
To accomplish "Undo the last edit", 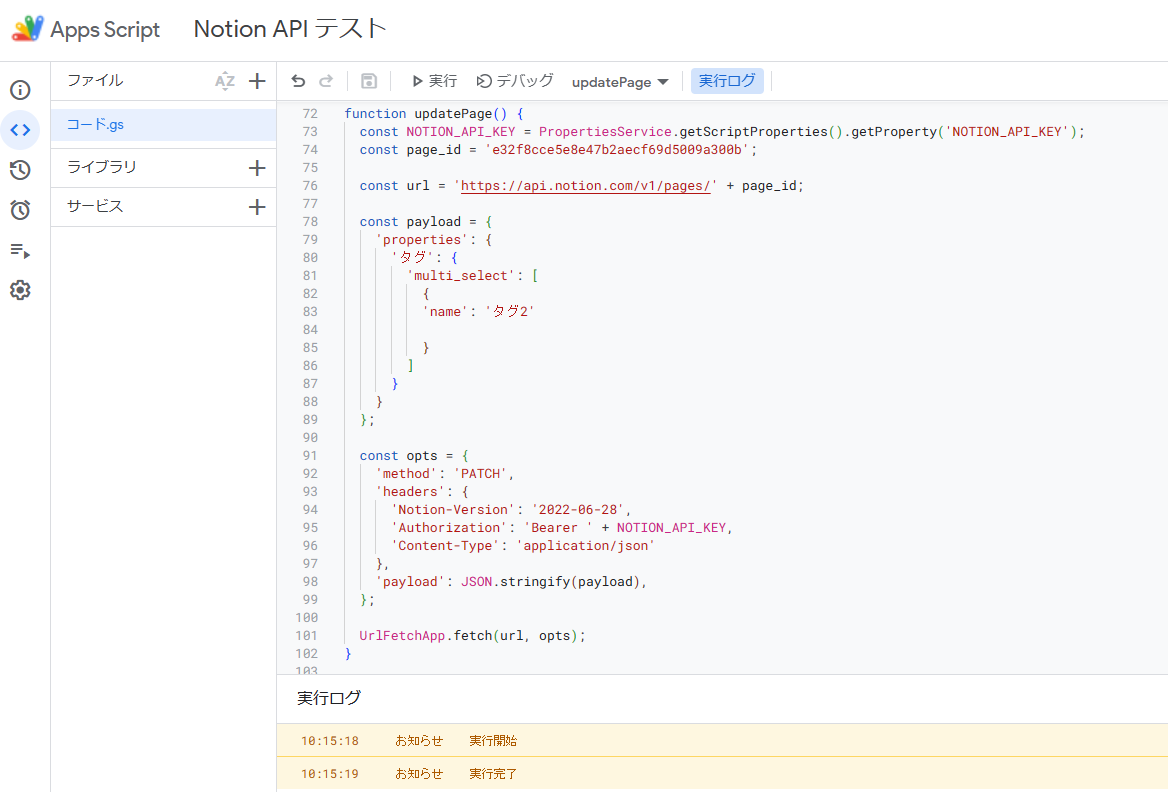I will (x=298, y=81).
